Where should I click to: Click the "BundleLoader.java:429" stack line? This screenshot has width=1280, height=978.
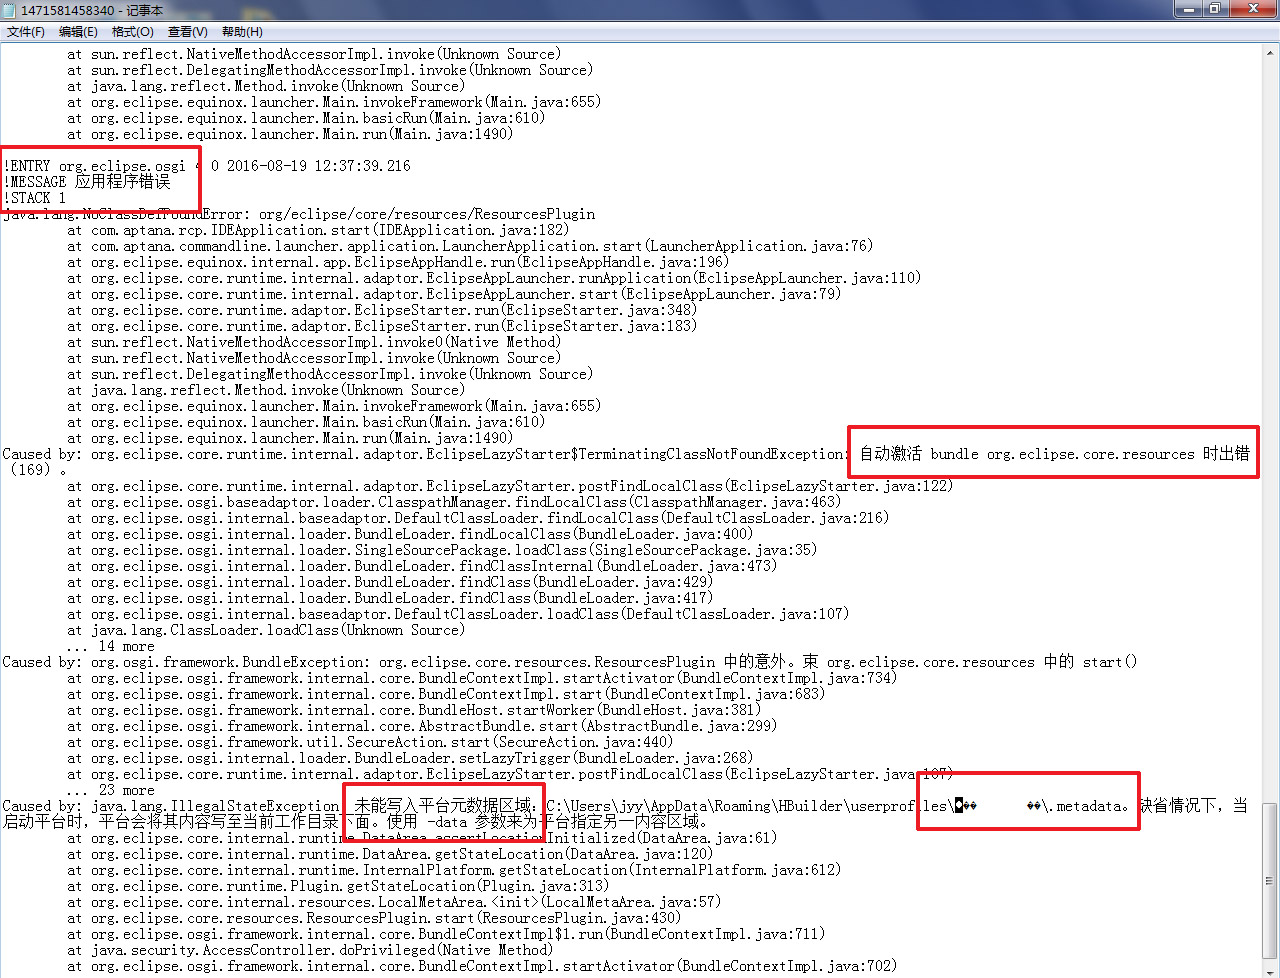tap(390, 582)
